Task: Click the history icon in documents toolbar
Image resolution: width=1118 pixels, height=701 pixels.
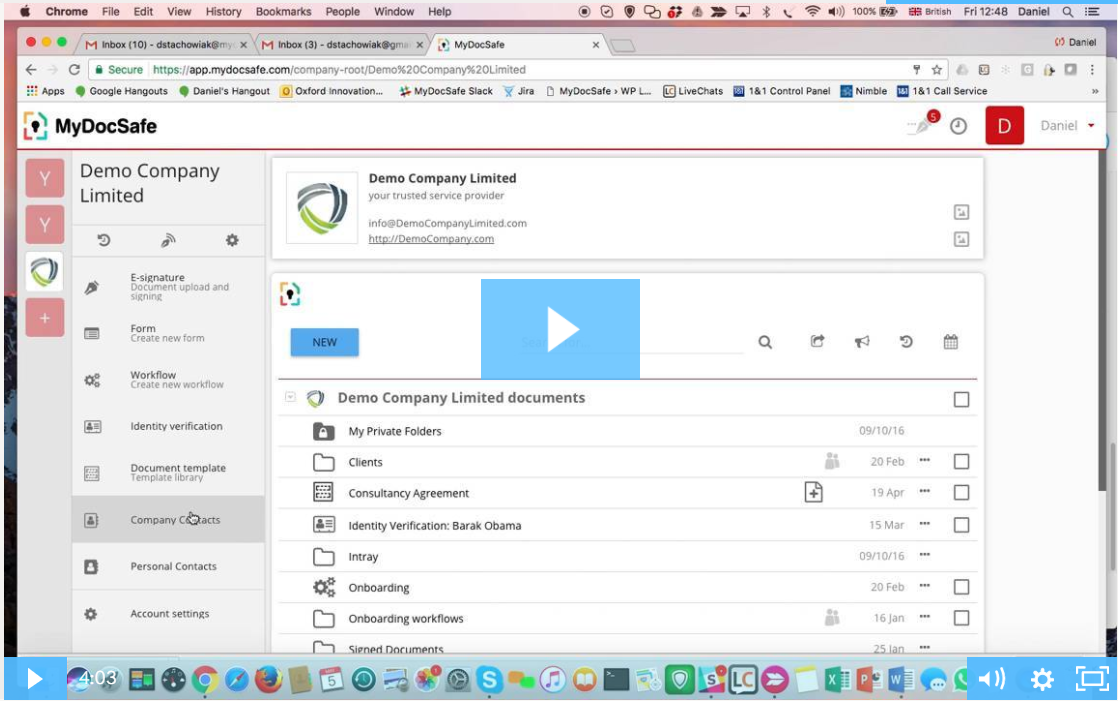Action: coord(906,342)
